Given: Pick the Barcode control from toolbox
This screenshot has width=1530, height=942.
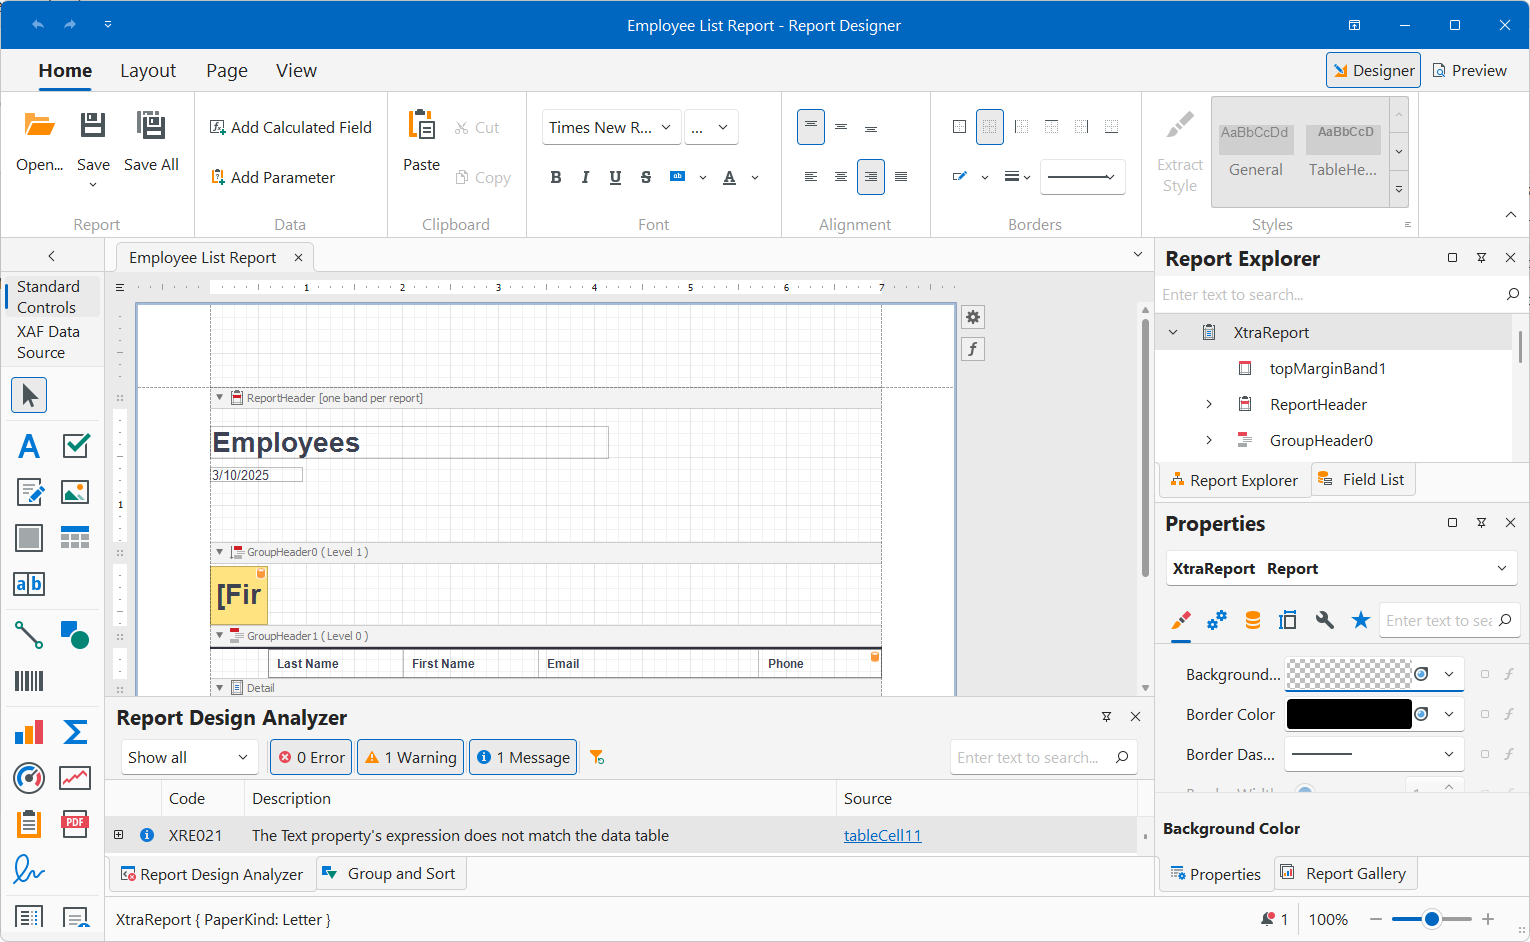Looking at the screenshot, I should pyautogui.click(x=29, y=681).
